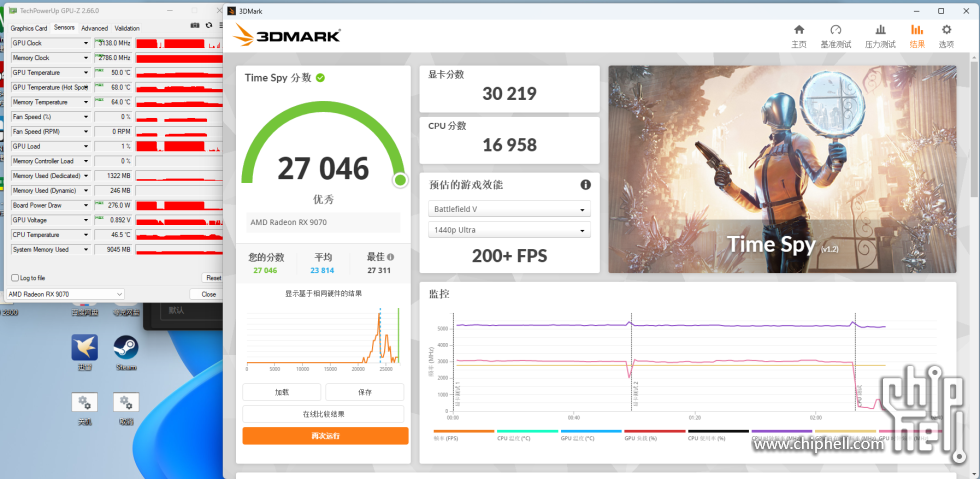Image resolution: width=980 pixels, height=479 pixels.
Task: Toggle the black CPU usage legend line
Action: click(718, 431)
